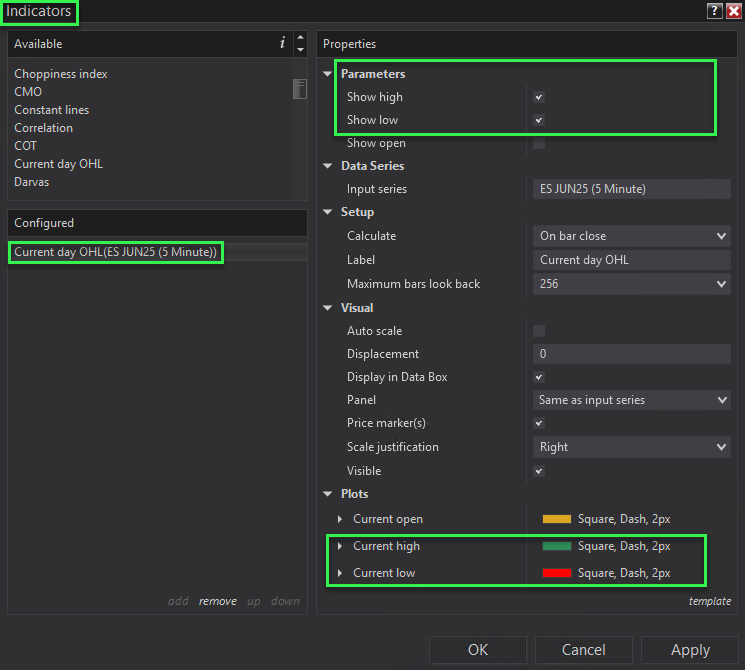
Task: Open Maximum bars look back dropdown
Action: click(631, 284)
